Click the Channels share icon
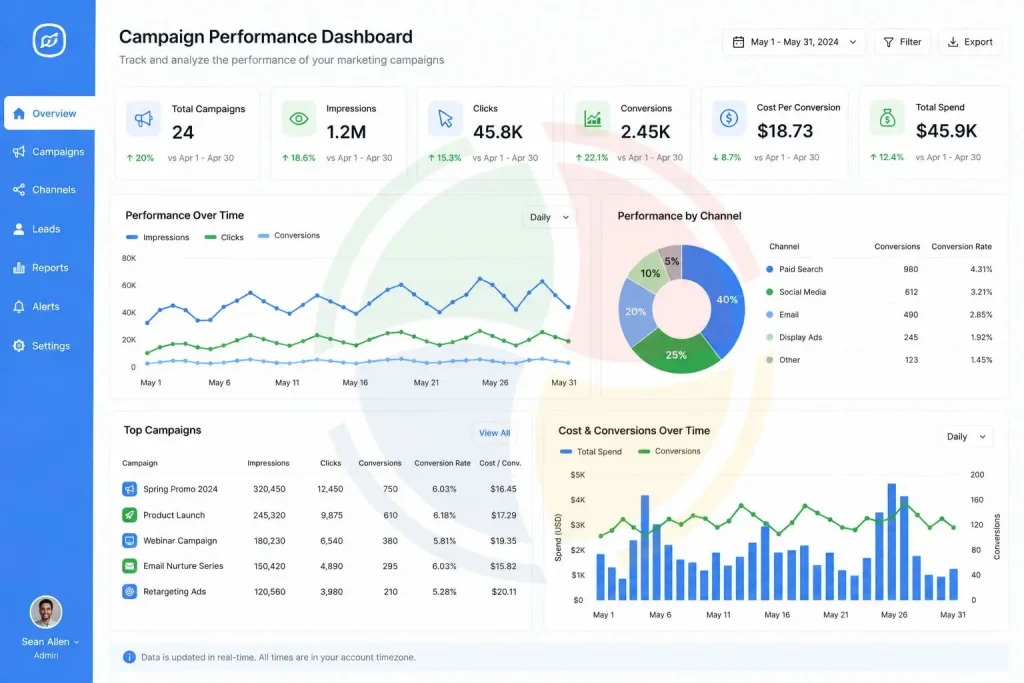The height and width of the screenshot is (683, 1024). click(19, 190)
